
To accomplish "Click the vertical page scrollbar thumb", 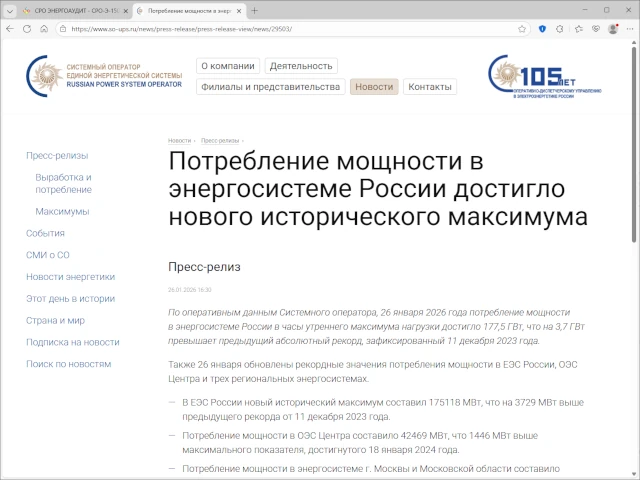I will (x=634, y=144).
